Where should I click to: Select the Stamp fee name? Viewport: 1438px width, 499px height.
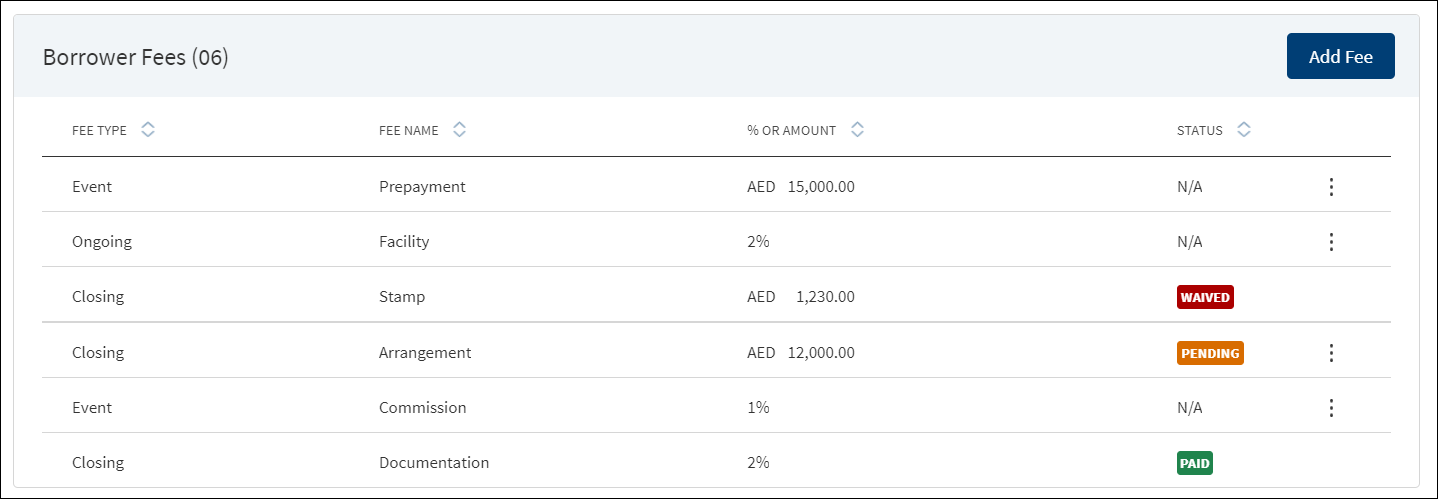[402, 297]
